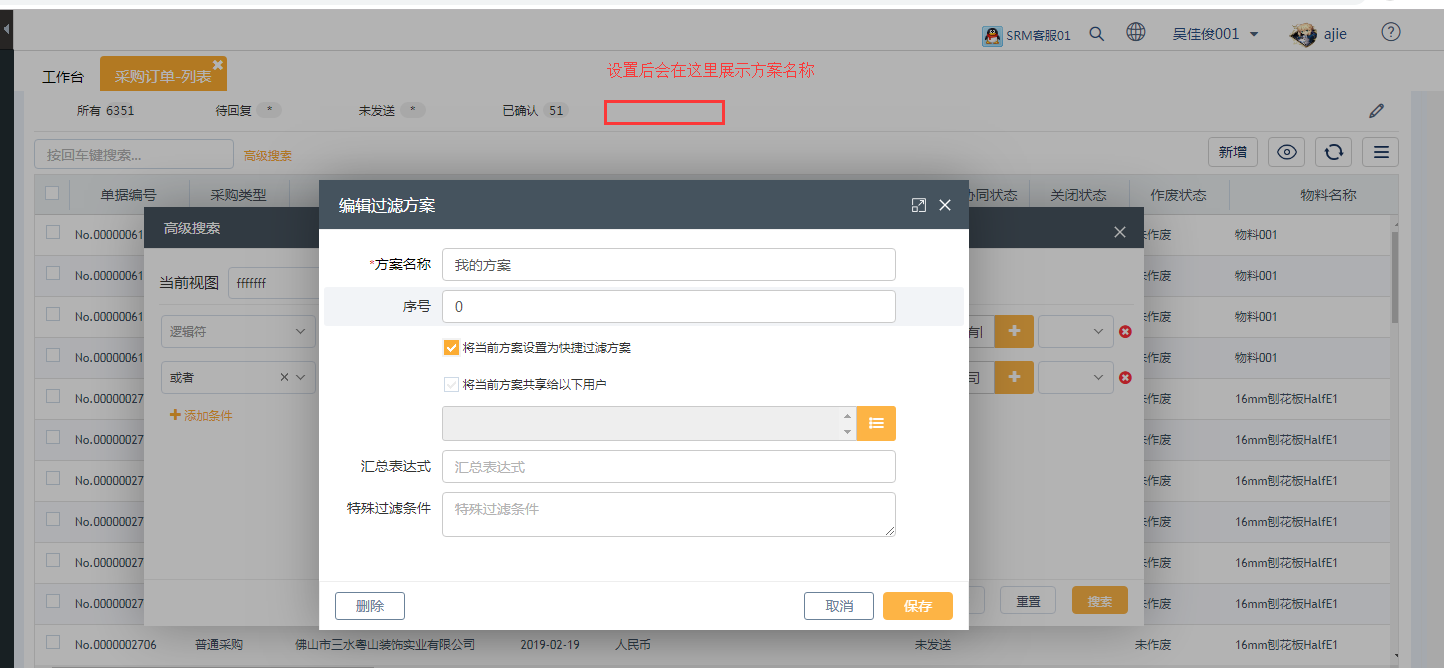Click the search box 按回车键搜索
This screenshot has width=1444, height=668.
click(x=134, y=155)
